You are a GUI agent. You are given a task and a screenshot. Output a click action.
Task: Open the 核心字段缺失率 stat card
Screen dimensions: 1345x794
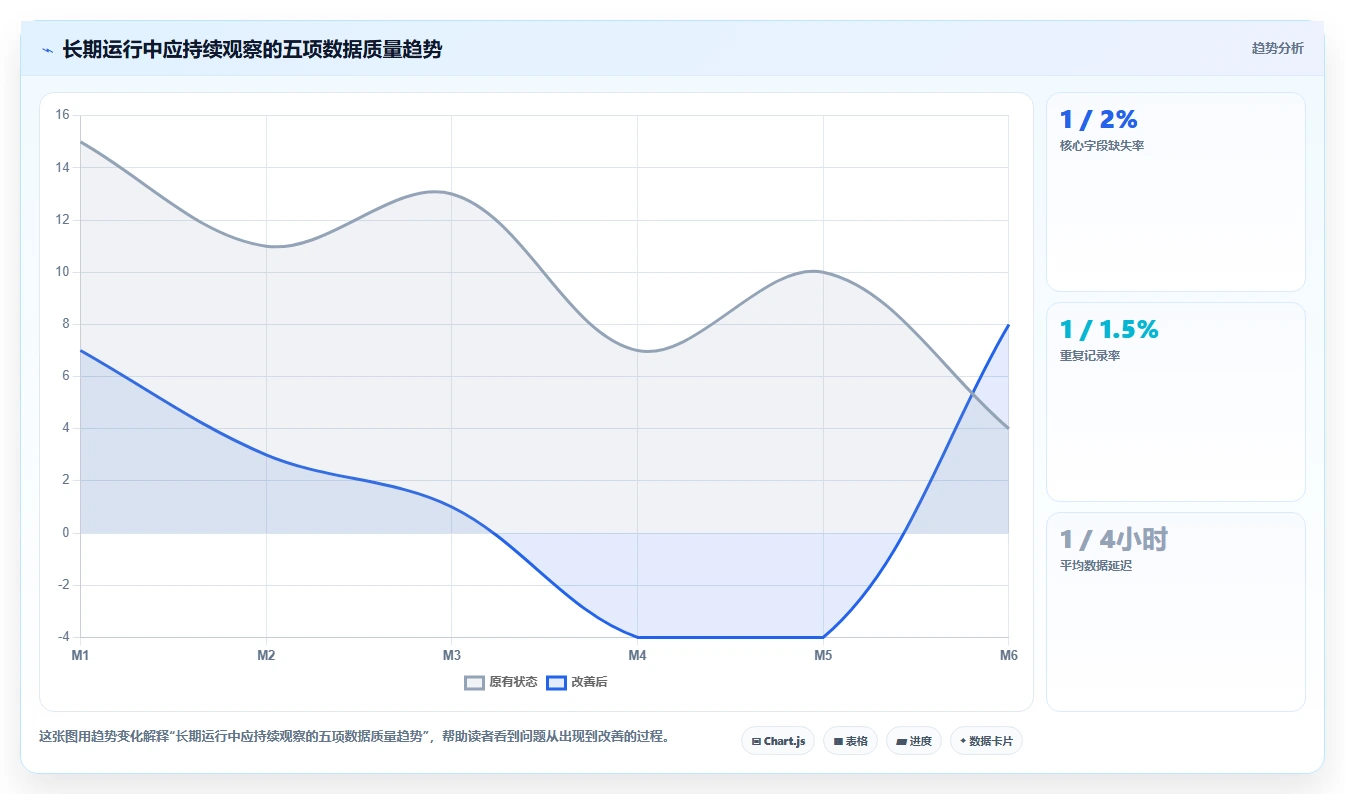1176,192
